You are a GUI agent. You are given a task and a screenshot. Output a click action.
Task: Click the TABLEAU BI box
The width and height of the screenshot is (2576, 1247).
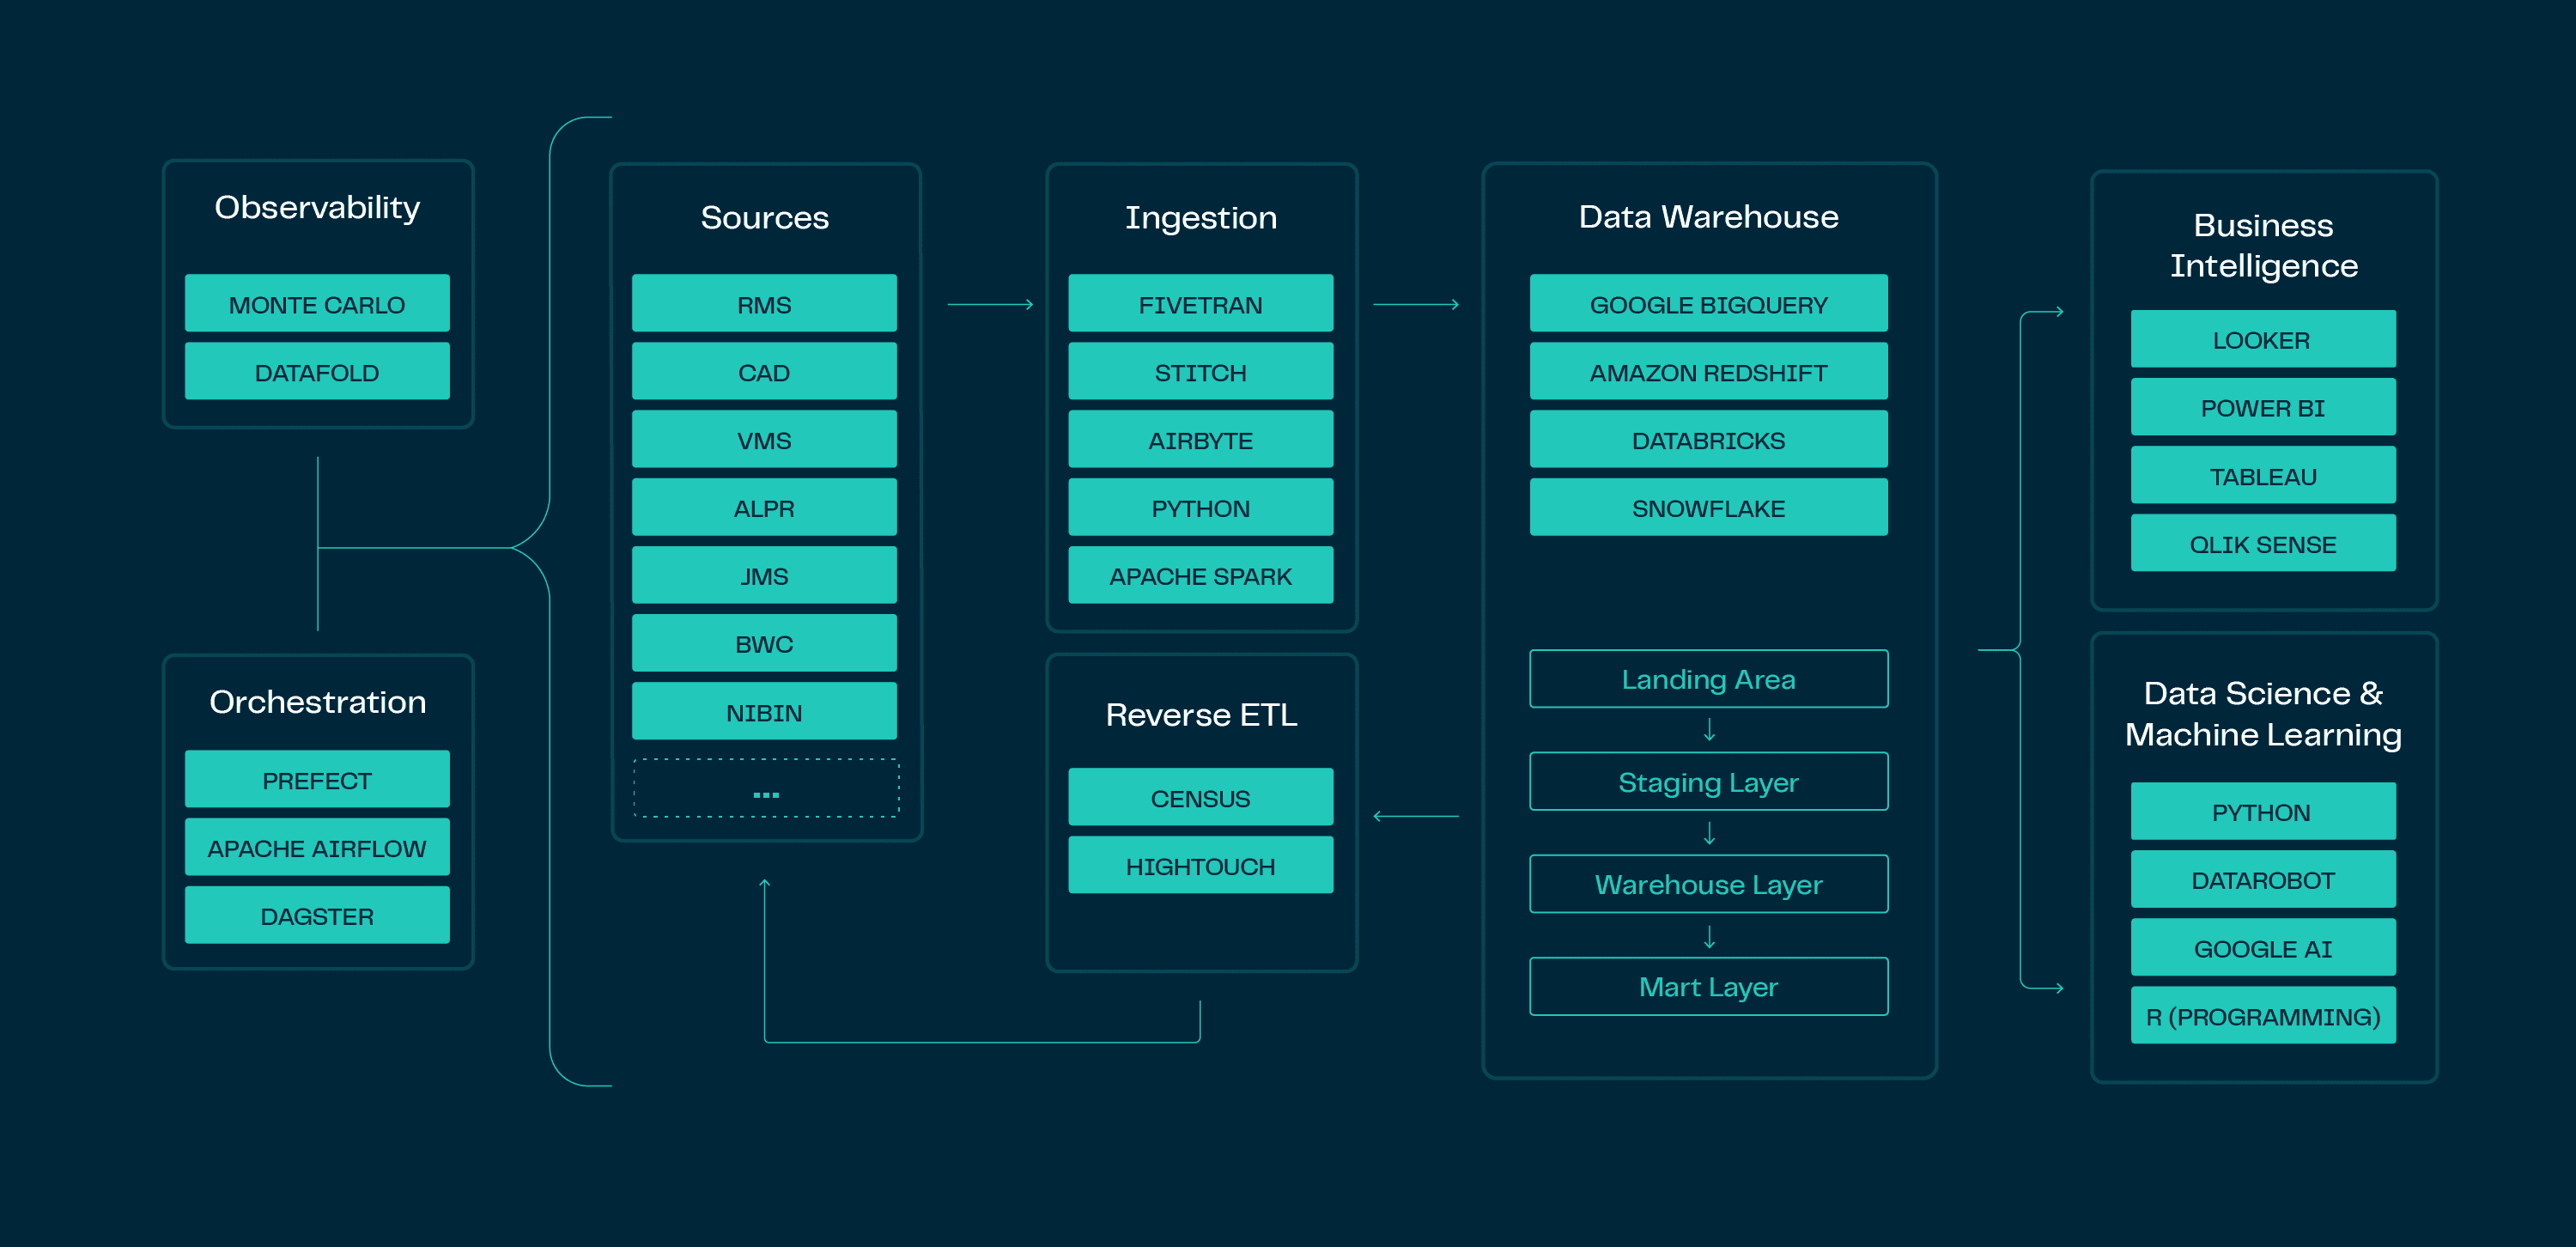(2263, 475)
